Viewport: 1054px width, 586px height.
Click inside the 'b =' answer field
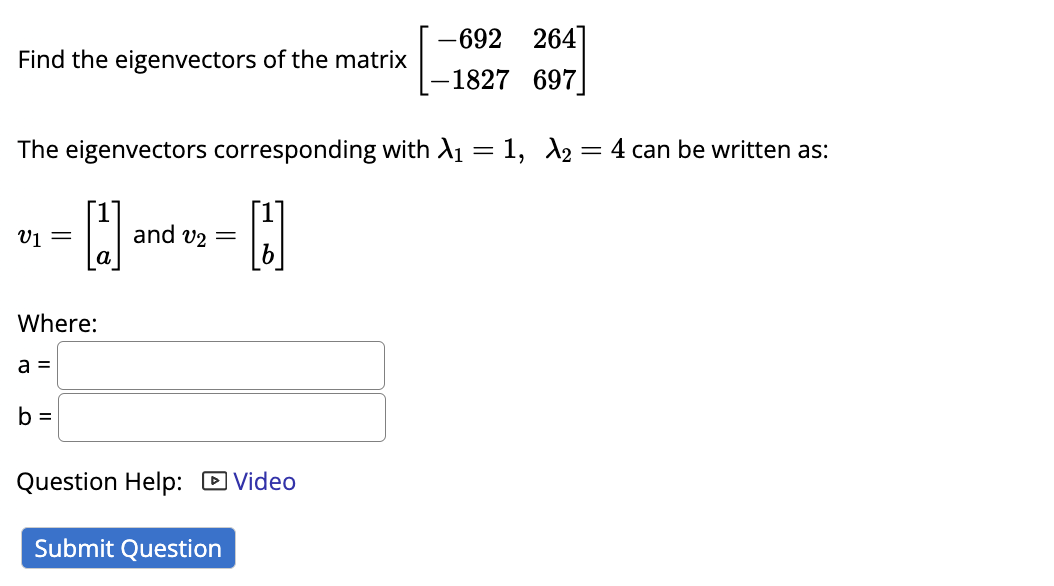point(220,417)
